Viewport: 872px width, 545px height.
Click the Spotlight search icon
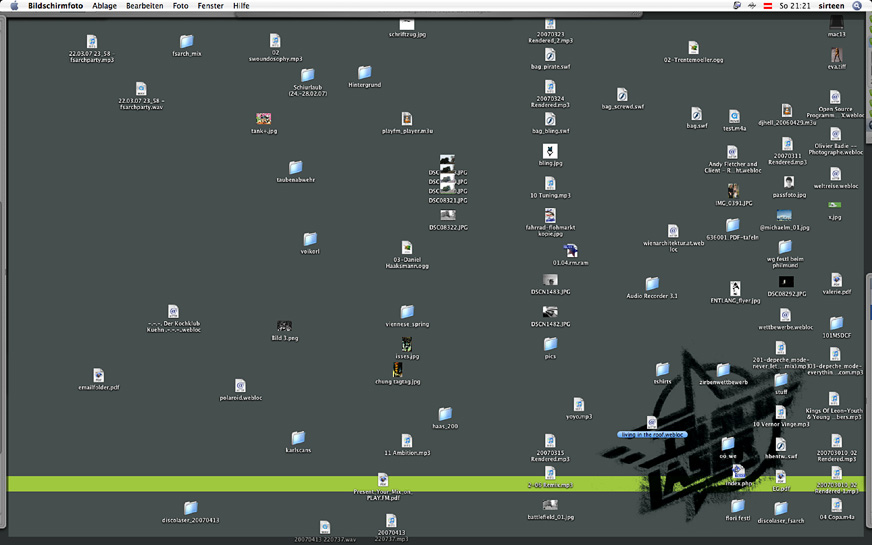pos(857,6)
